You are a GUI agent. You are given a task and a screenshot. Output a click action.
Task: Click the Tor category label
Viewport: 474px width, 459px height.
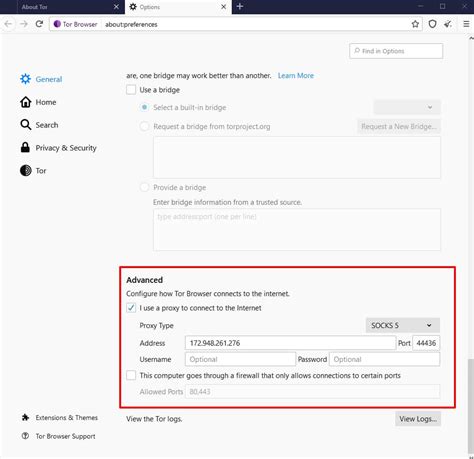click(x=41, y=171)
